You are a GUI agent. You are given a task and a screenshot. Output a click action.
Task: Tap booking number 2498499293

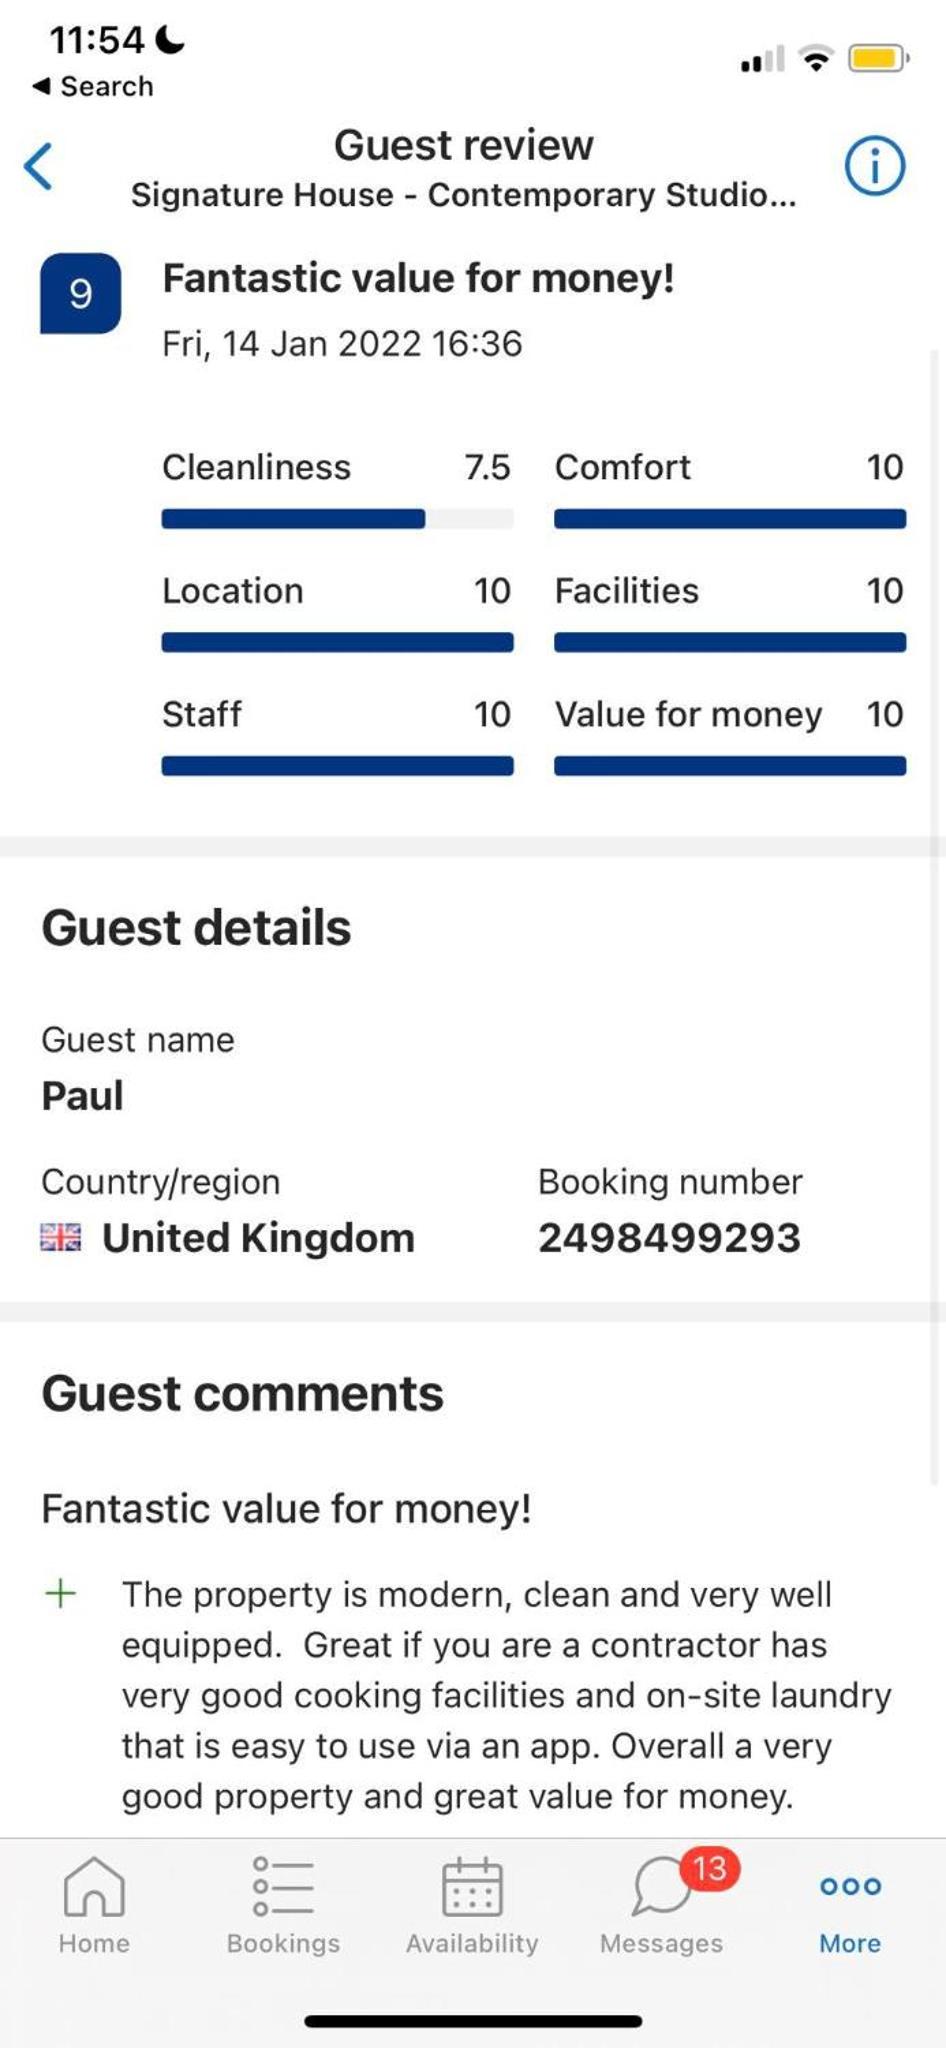pyautogui.click(x=669, y=1238)
